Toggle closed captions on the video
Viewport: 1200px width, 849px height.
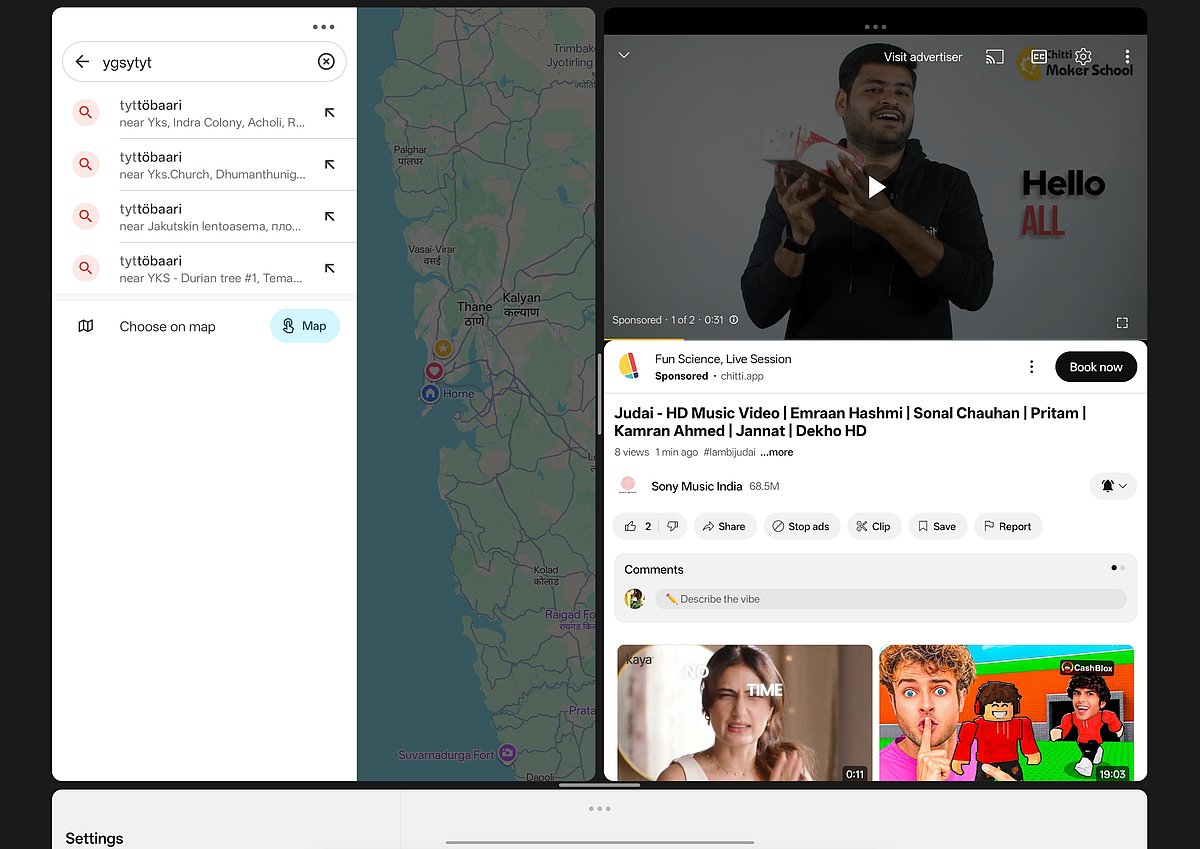(1039, 57)
